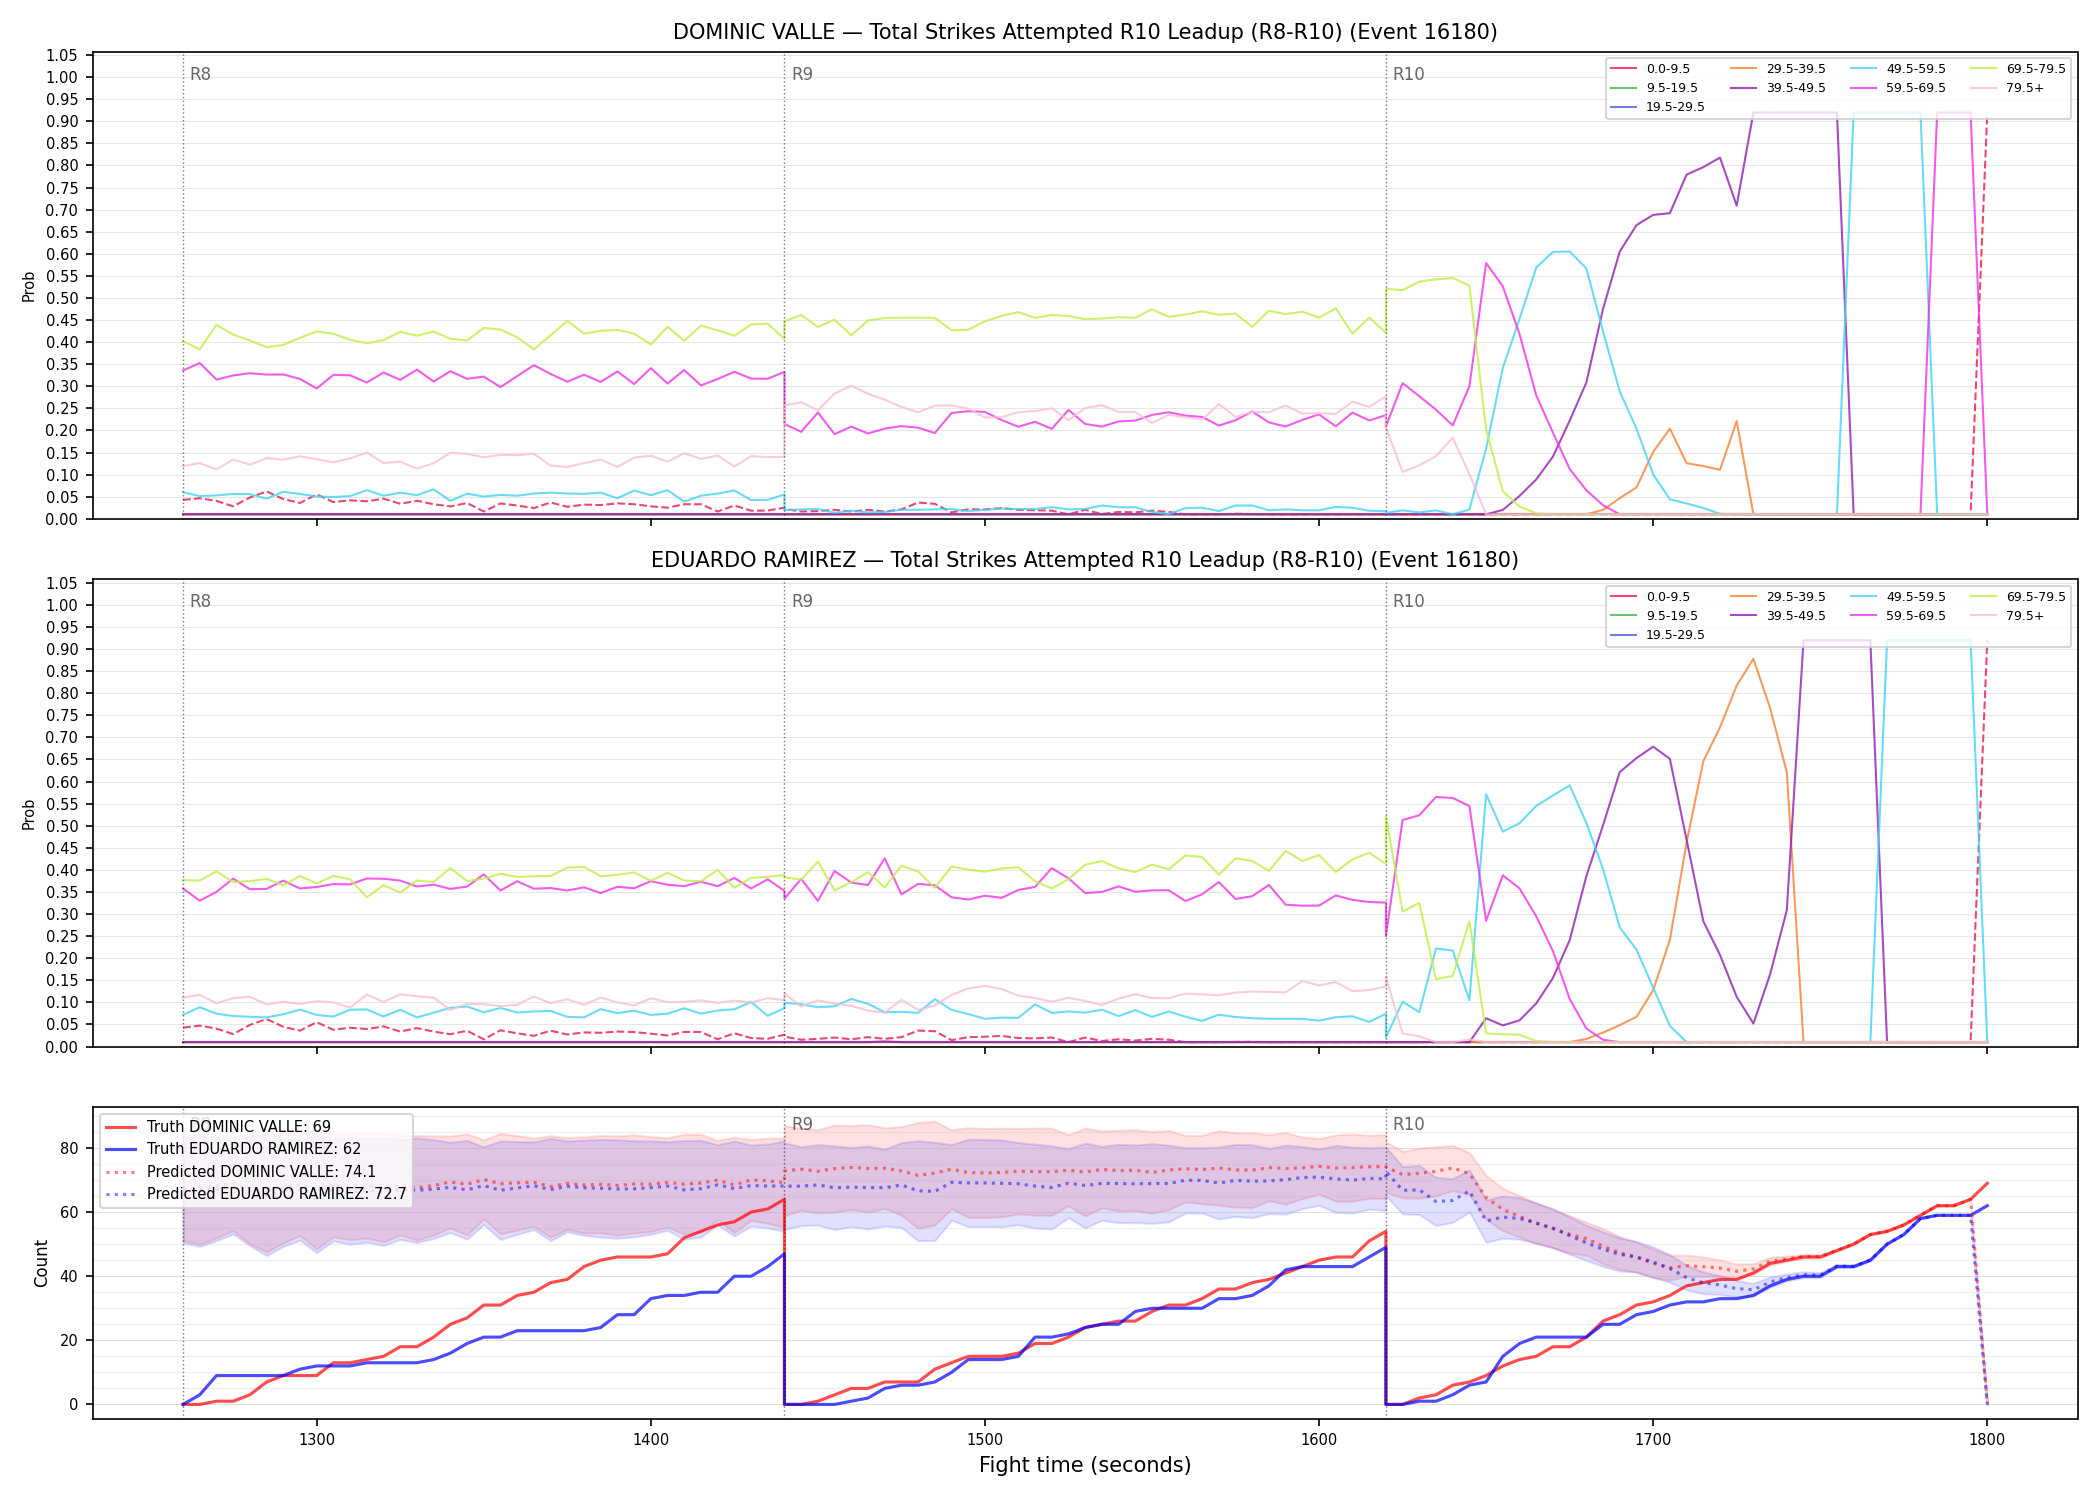This screenshot has height=1500, width=2100.
Task: Click the 1800 x-axis tick label
Action: (x=1987, y=1440)
